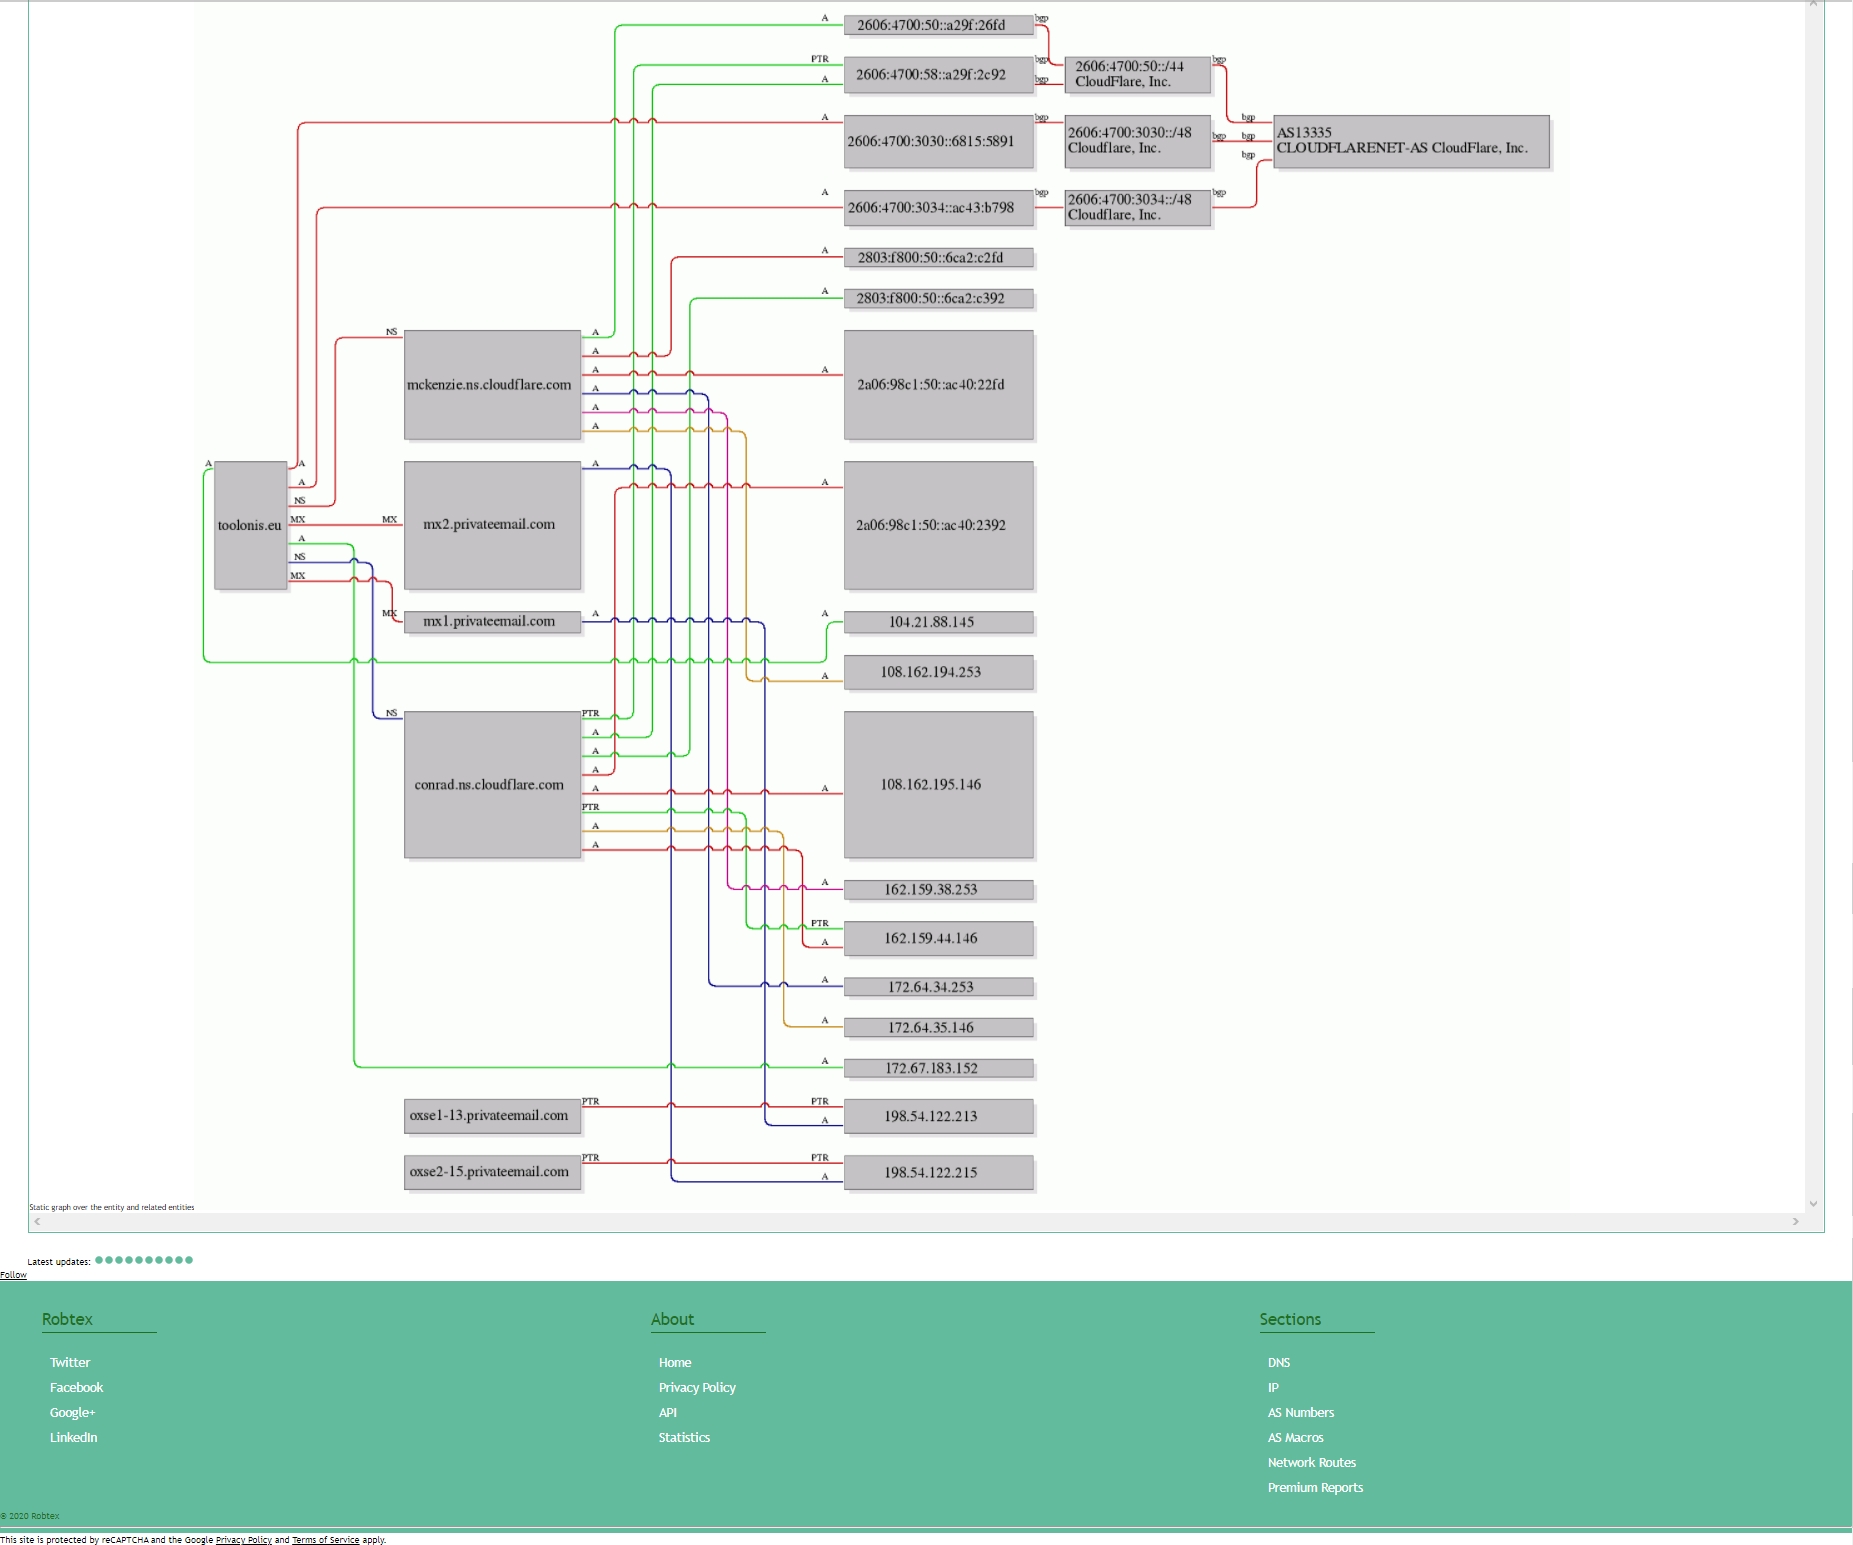Click IP node 2a06:98c1:50::ac40:2392

point(938,525)
